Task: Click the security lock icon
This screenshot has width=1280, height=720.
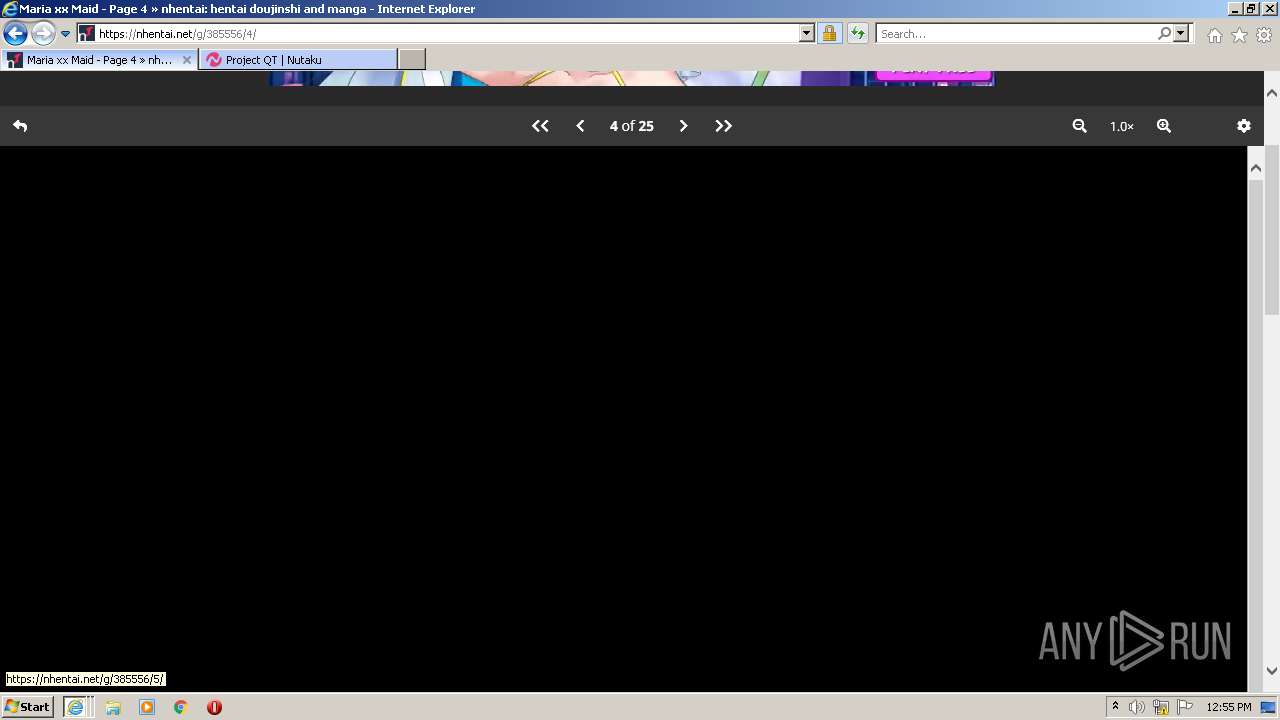Action: (x=829, y=33)
